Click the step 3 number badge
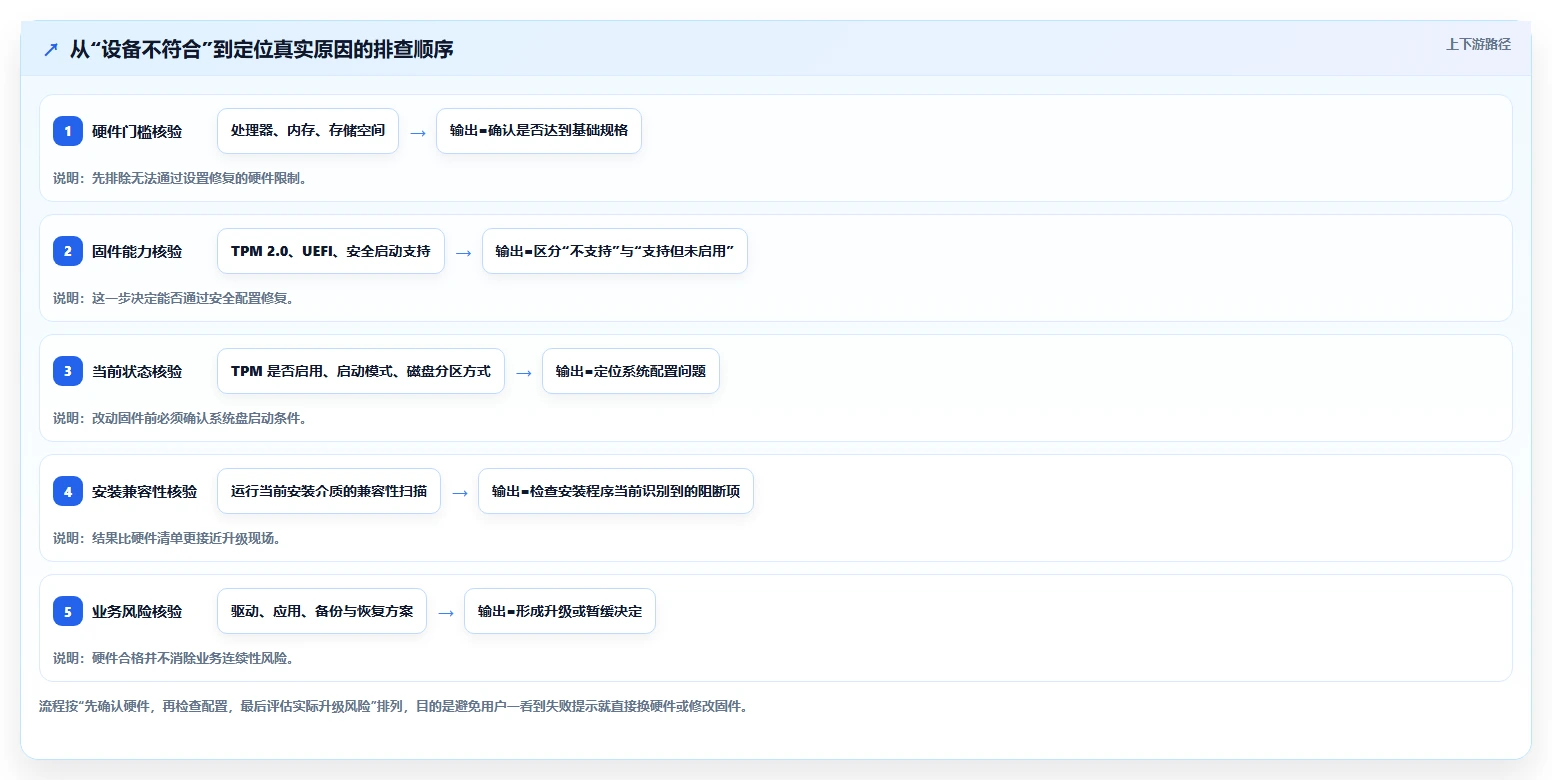The height and width of the screenshot is (780, 1552). tap(68, 371)
